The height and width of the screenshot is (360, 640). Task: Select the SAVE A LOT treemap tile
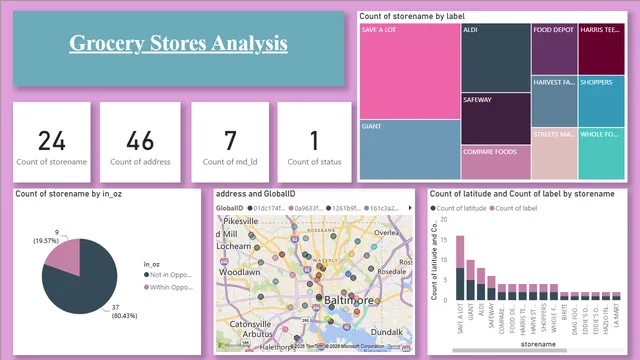tap(410, 71)
